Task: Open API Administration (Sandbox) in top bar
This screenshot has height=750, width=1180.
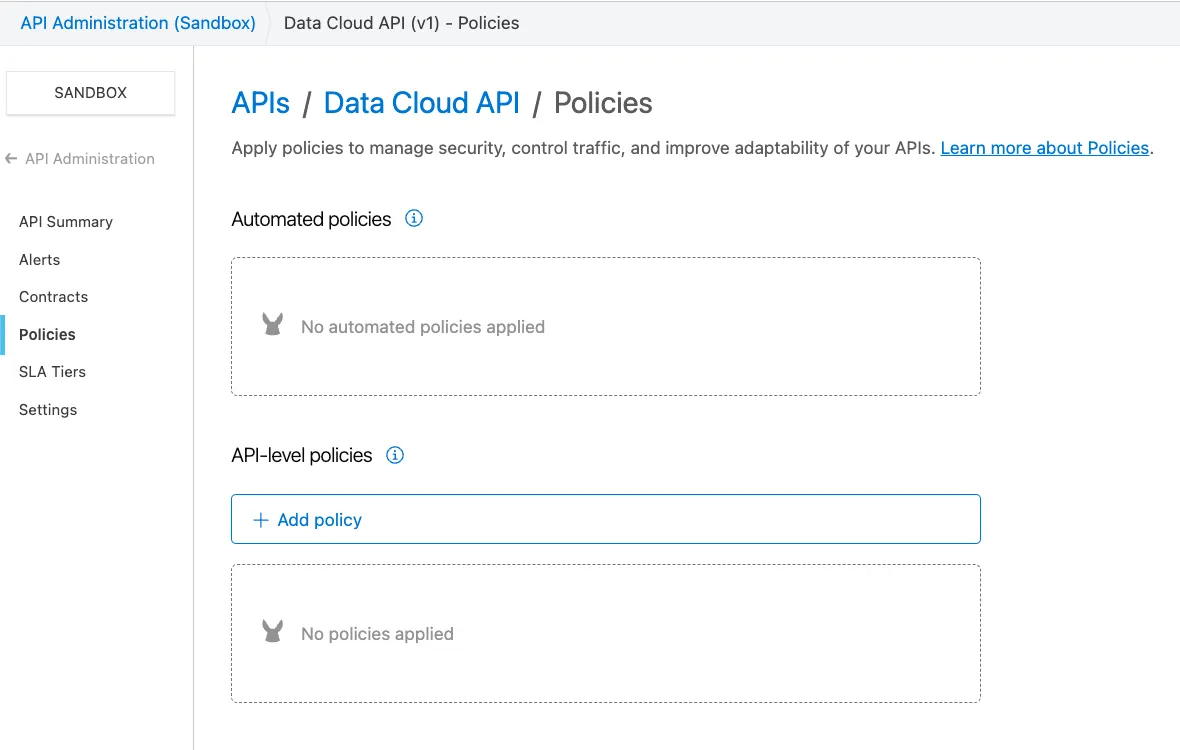Action: pyautogui.click(x=138, y=23)
